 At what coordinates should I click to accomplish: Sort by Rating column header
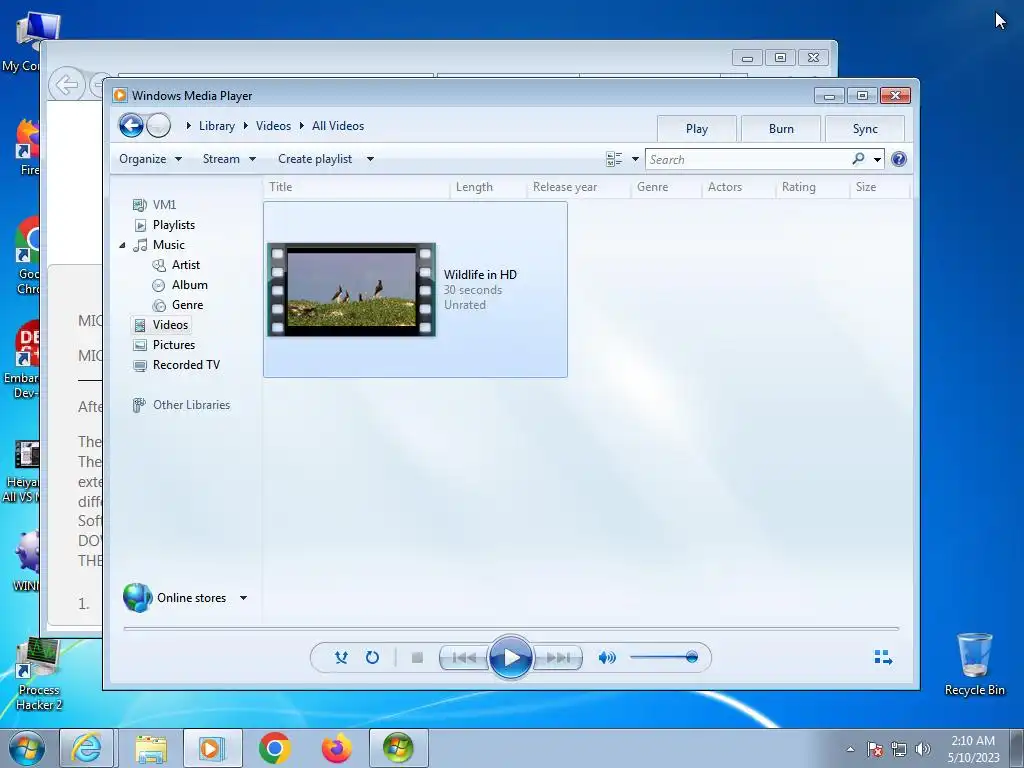[x=812, y=187]
